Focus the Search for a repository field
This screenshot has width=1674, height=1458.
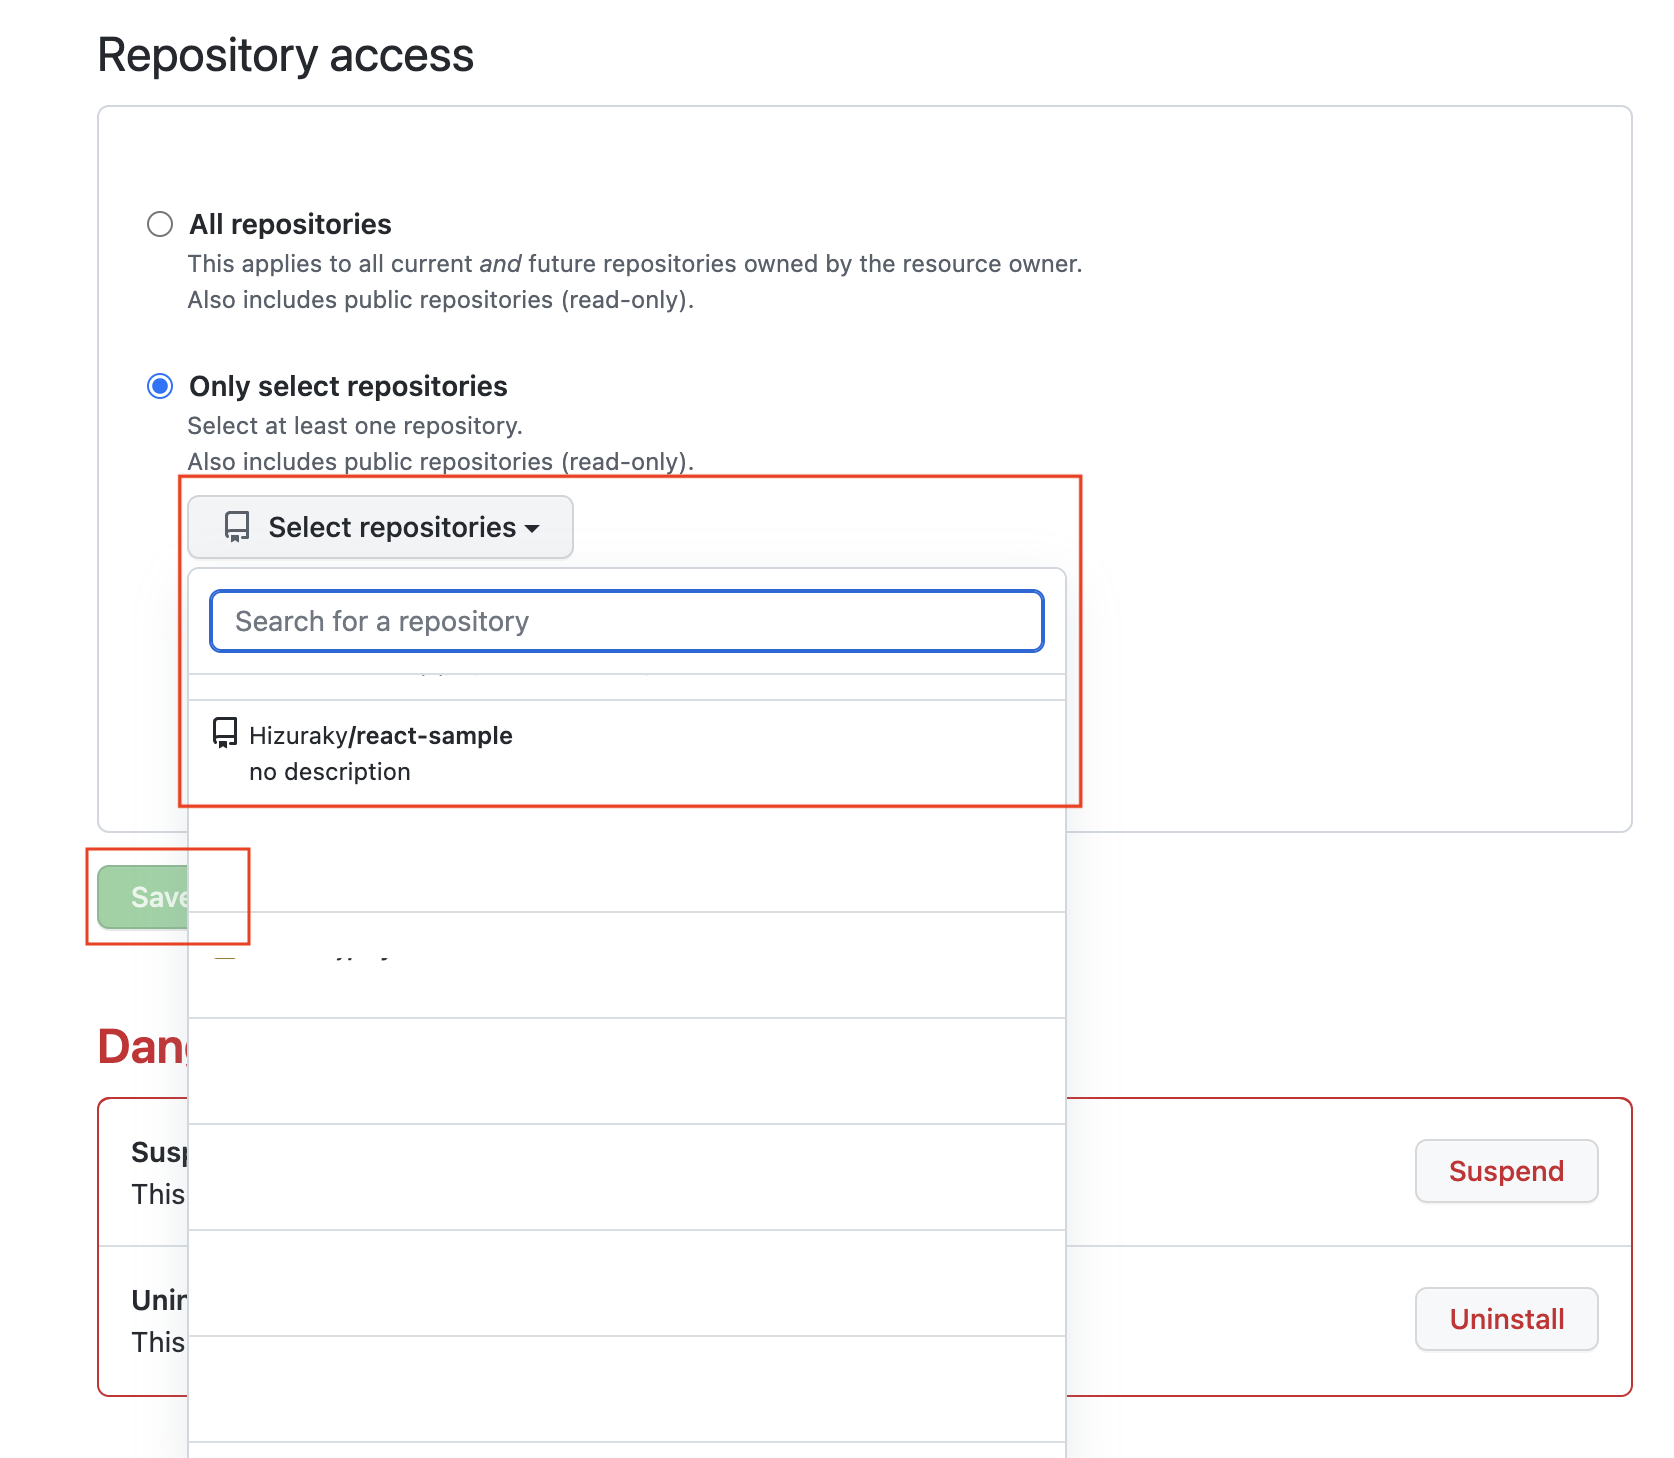[627, 621]
